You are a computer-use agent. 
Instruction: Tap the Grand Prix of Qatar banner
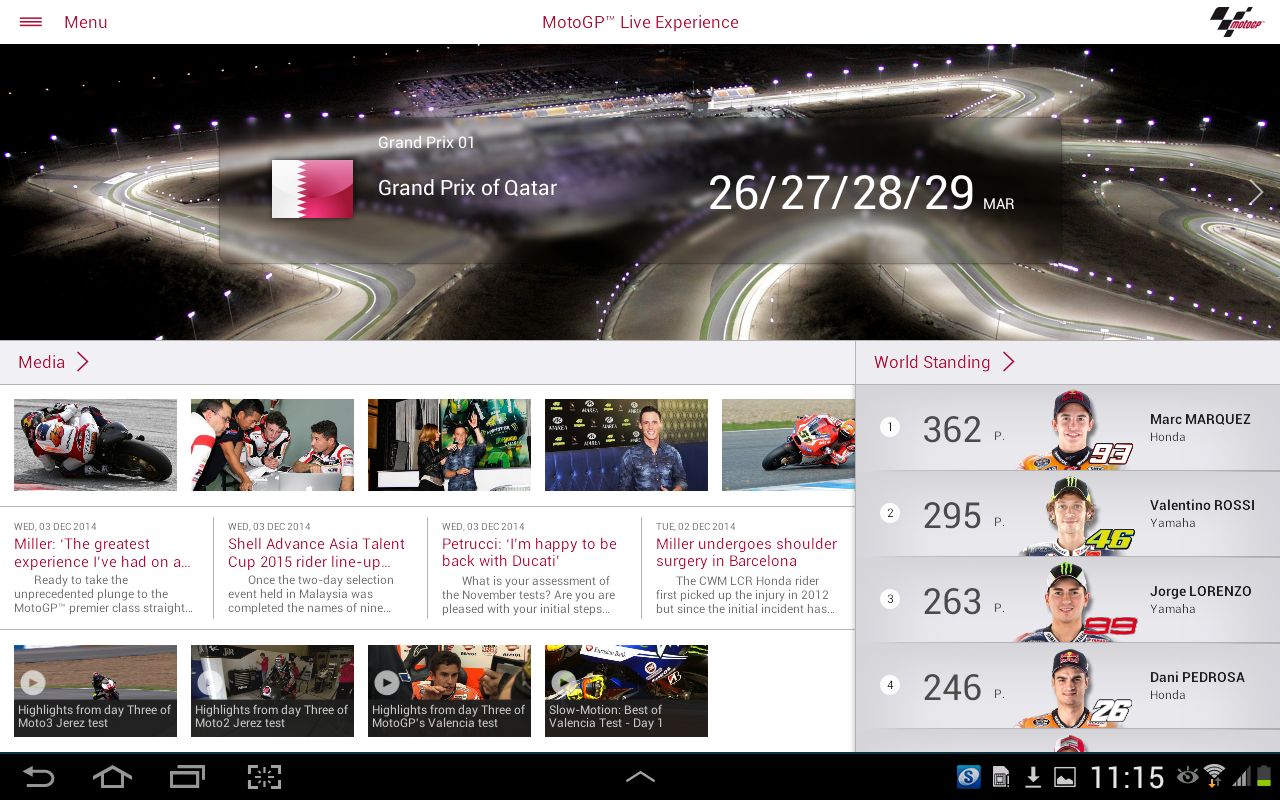point(640,190)
